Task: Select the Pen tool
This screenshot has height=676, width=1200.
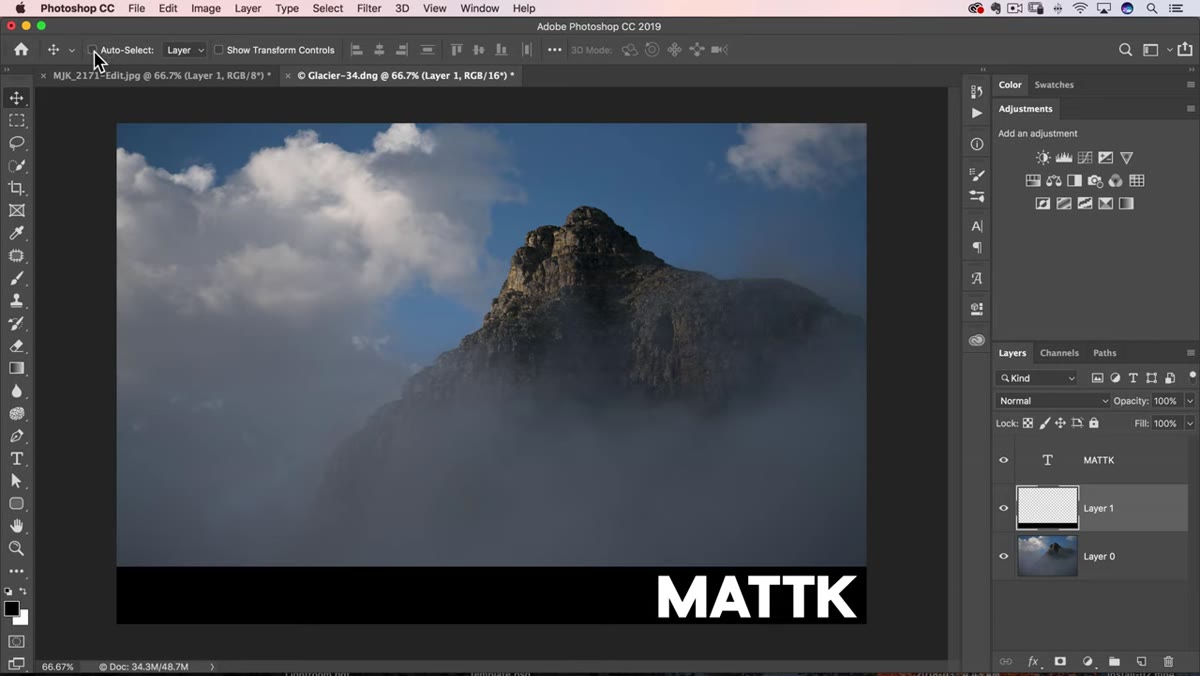Action: click(x=16, y=436)
